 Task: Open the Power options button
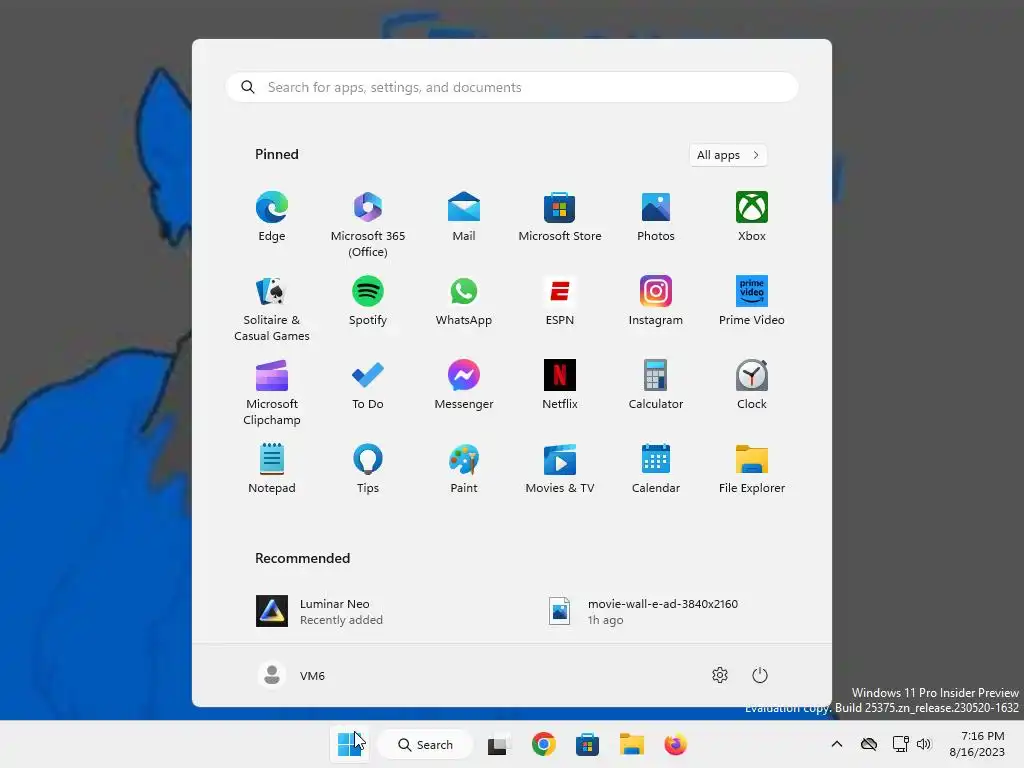pos(760,675)
